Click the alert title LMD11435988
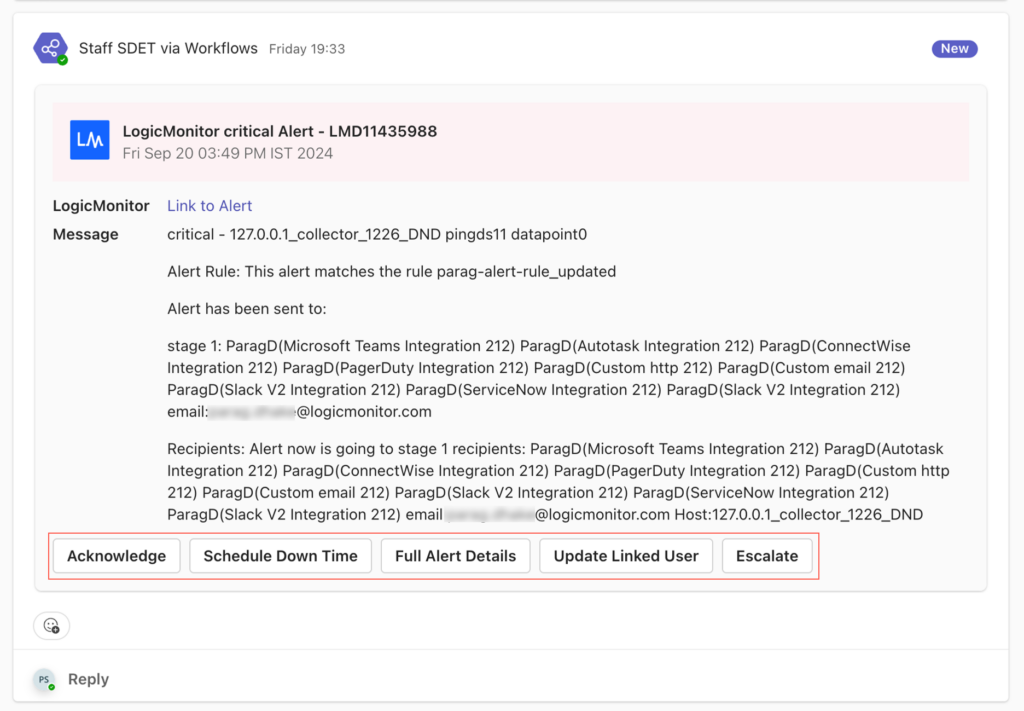This screenshot has width=1024, height=711. (x=279, y=131)
